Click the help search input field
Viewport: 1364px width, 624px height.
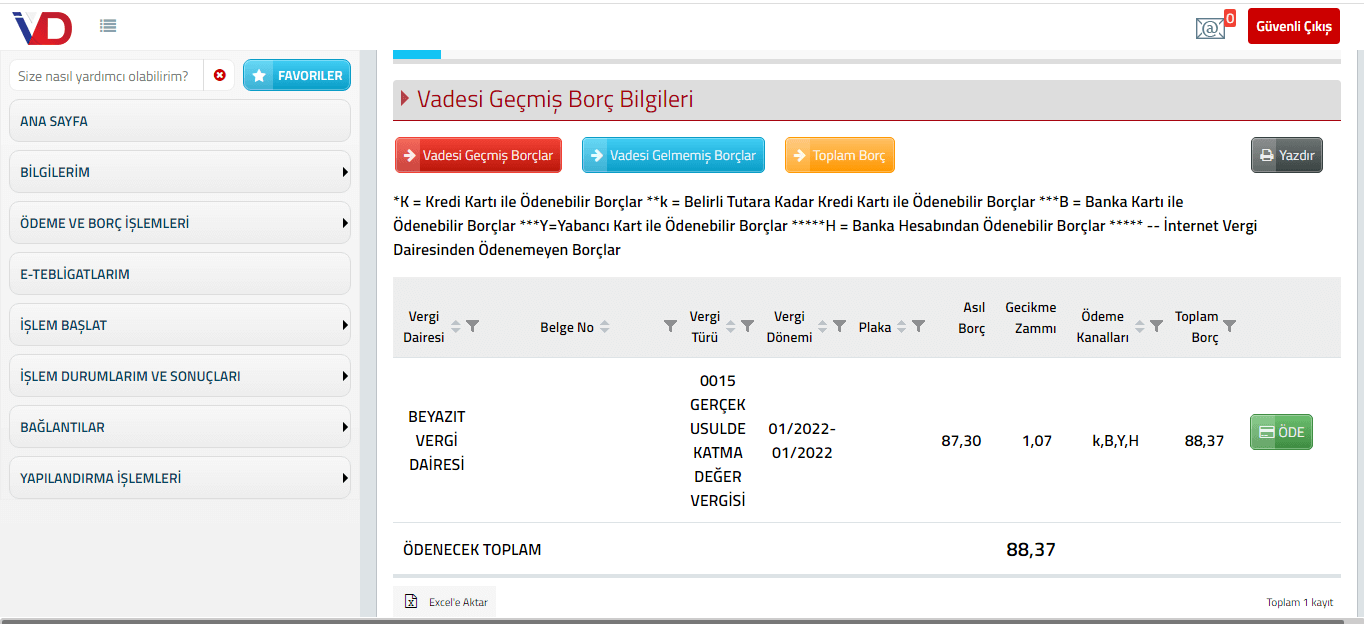(105, 76)
